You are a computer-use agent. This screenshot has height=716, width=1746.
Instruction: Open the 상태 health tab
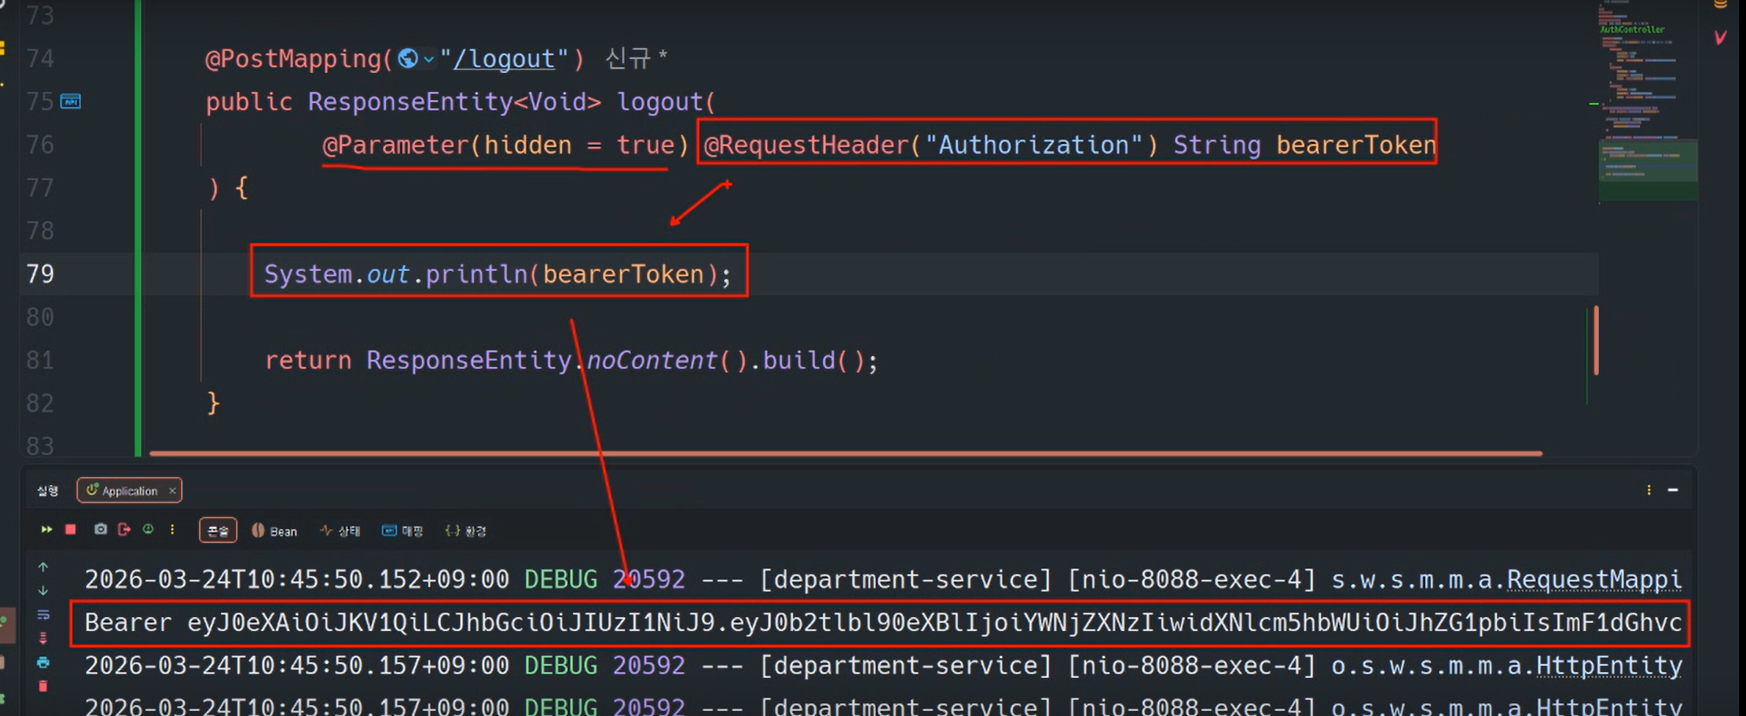click(340, 531)
